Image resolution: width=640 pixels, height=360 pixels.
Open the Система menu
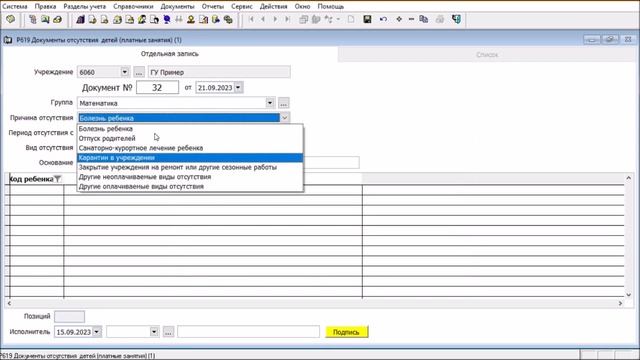point(15,7)
